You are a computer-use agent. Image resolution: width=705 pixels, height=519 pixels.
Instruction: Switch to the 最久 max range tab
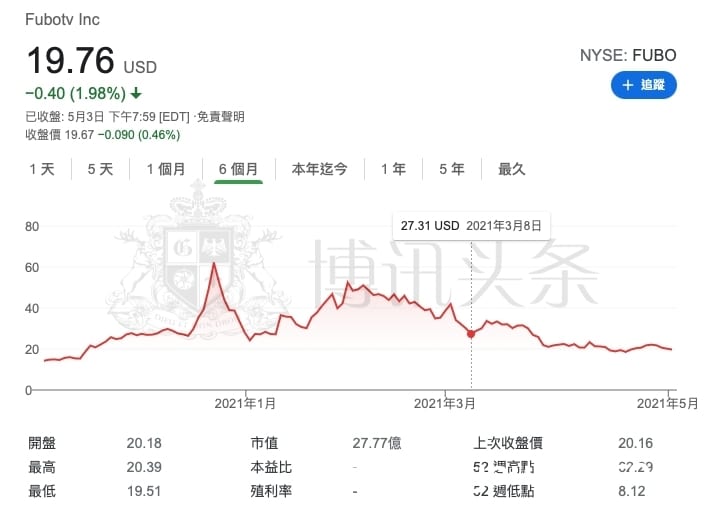click(x=512, y=169)
